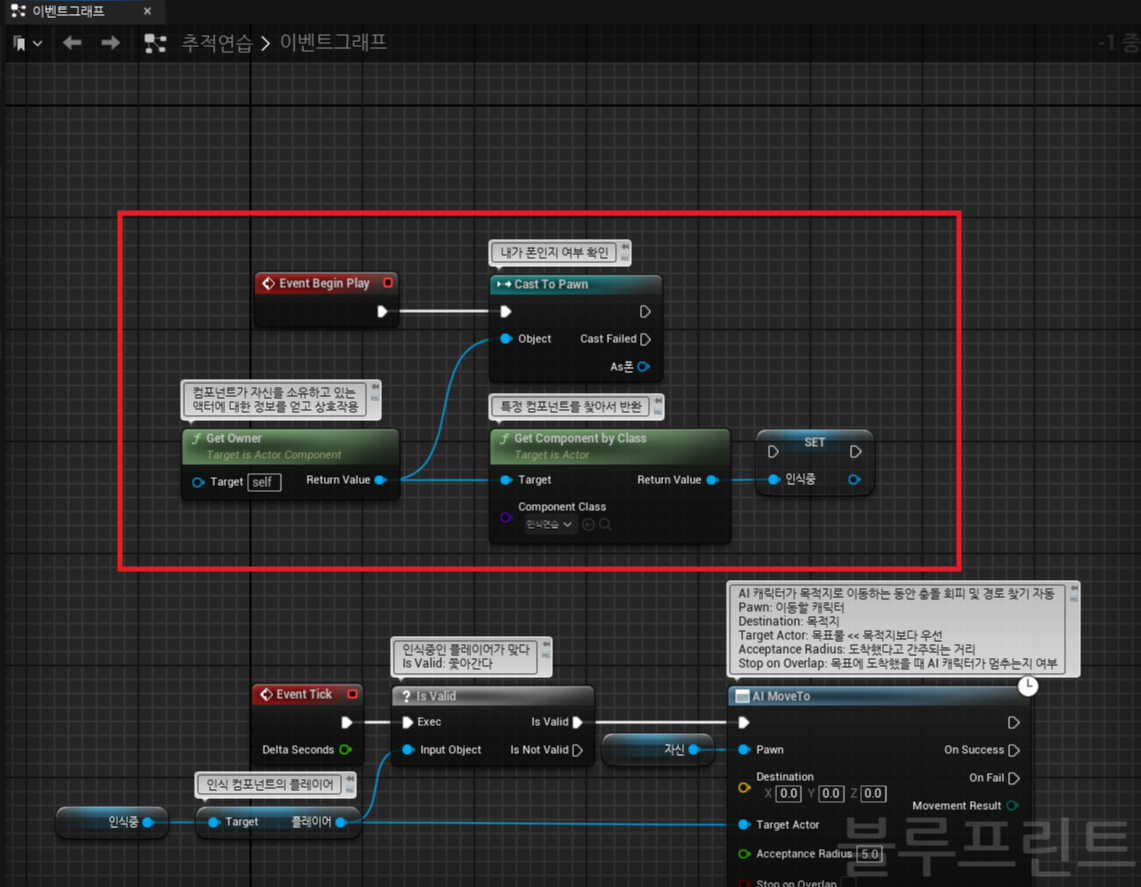Click the use-selected-asset arrow beside Component Class
Screen dimensions: 1141x887
pos(588,524)
